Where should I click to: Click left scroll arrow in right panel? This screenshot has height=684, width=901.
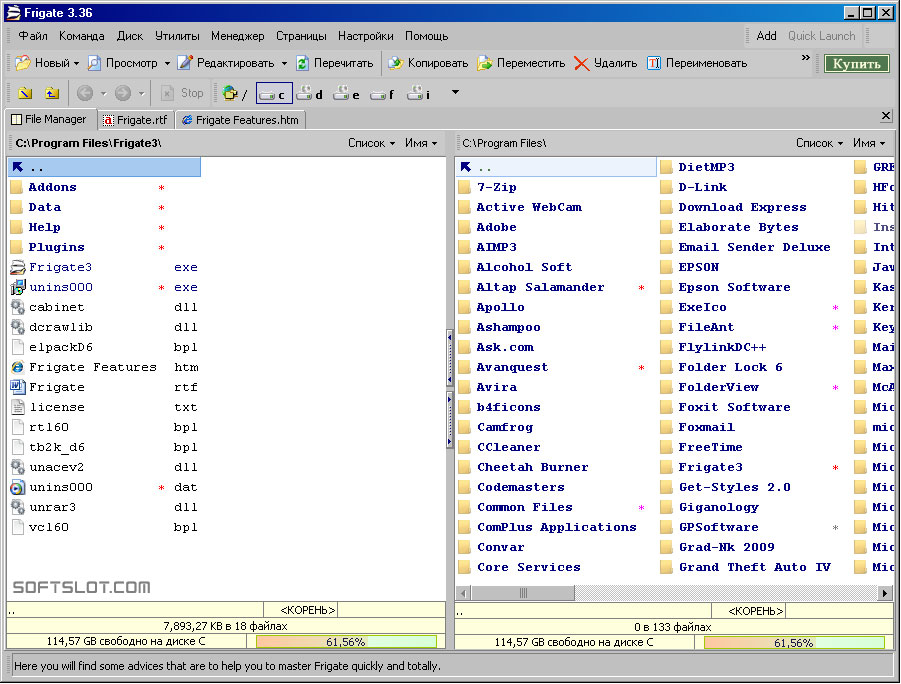coord(463,593)
